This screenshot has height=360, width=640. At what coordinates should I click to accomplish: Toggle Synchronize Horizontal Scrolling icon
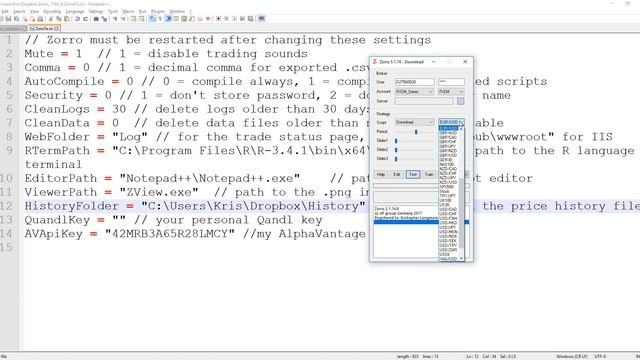coord(141,19)
